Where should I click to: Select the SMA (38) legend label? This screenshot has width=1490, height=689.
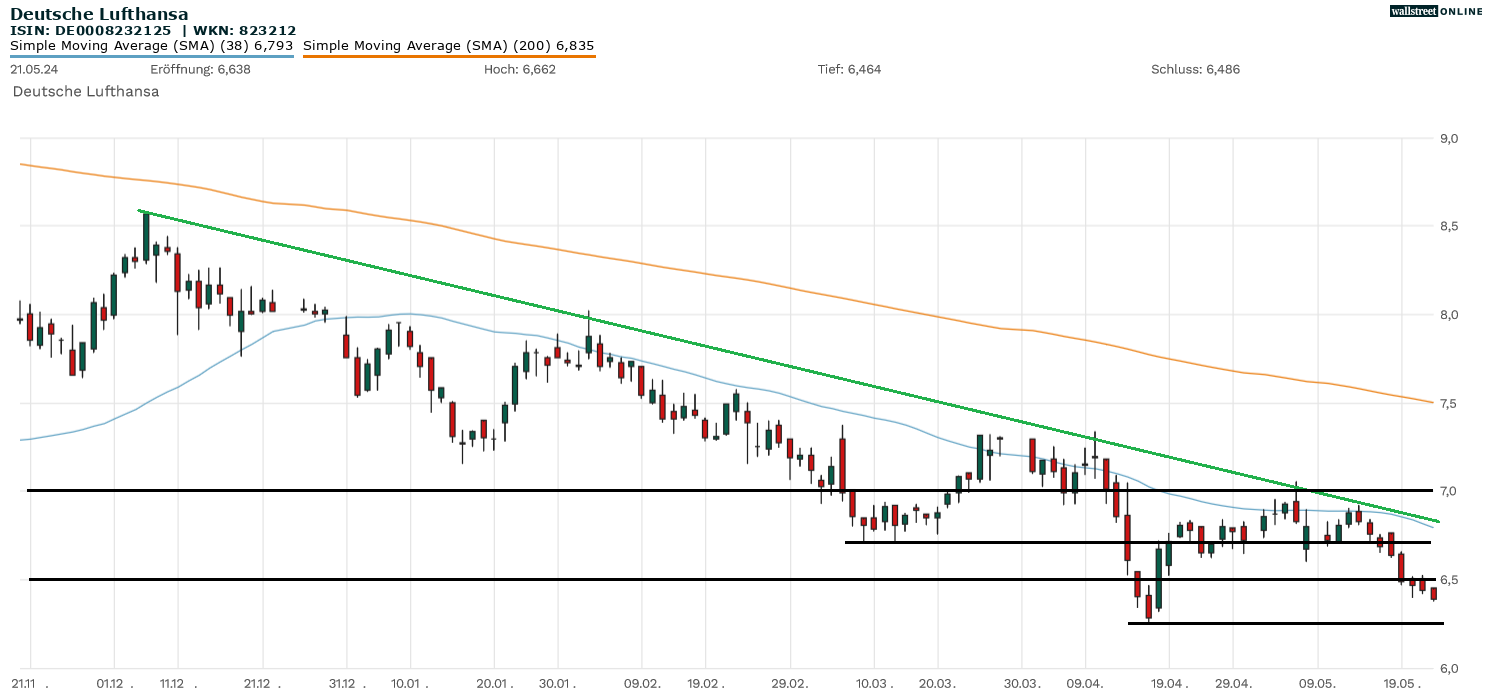(x=151, y=45)
